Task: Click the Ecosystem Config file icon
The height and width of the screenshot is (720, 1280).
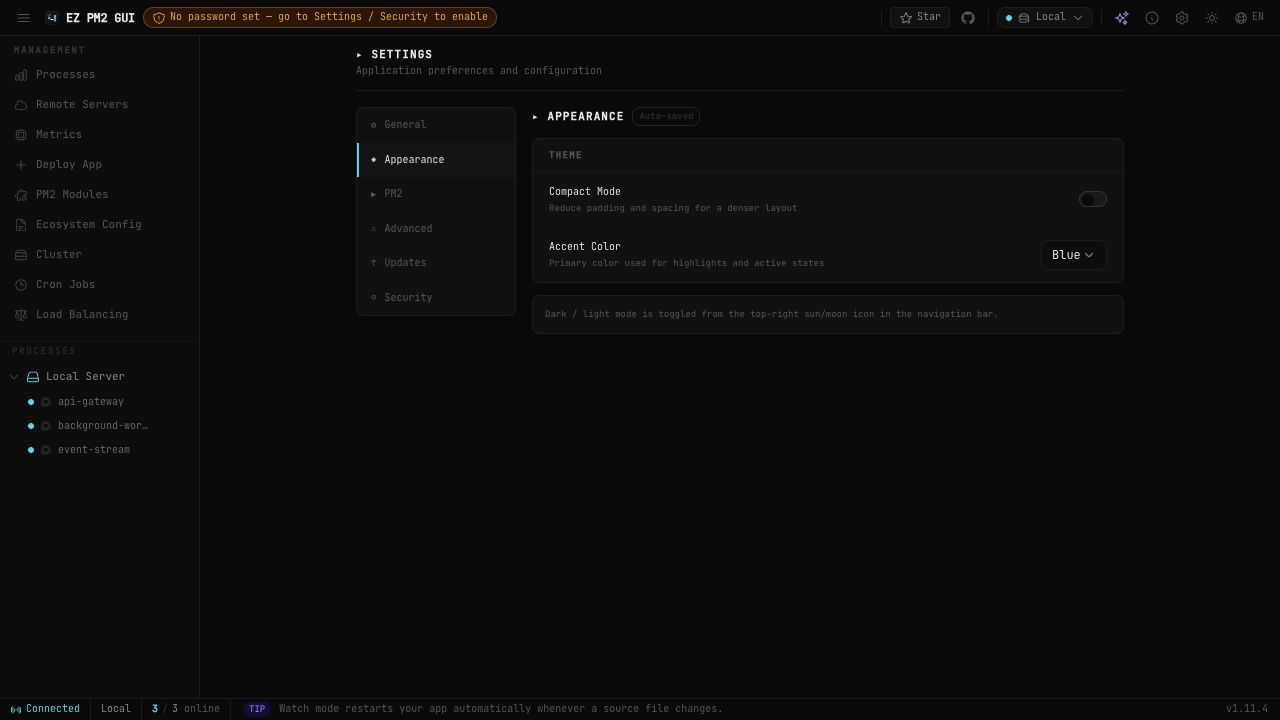Action: point(21,225)
